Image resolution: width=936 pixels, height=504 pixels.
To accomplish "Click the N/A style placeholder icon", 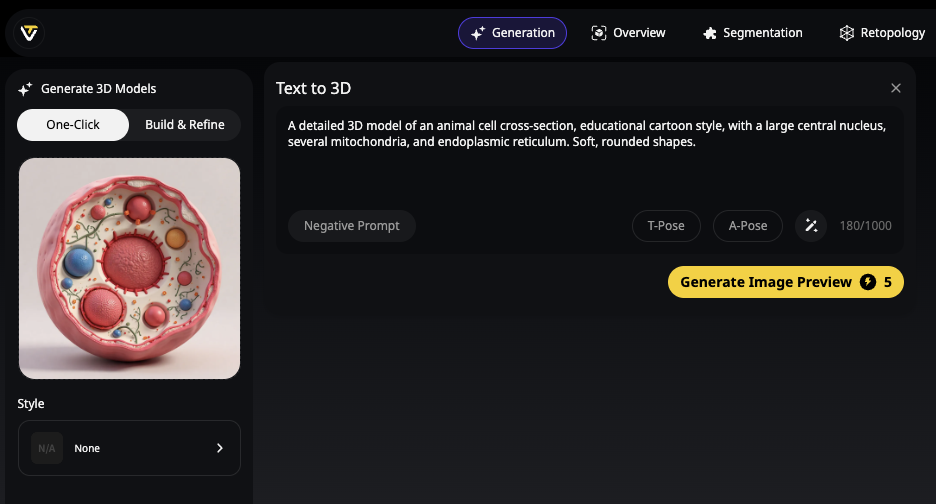I will pos(47,448).
